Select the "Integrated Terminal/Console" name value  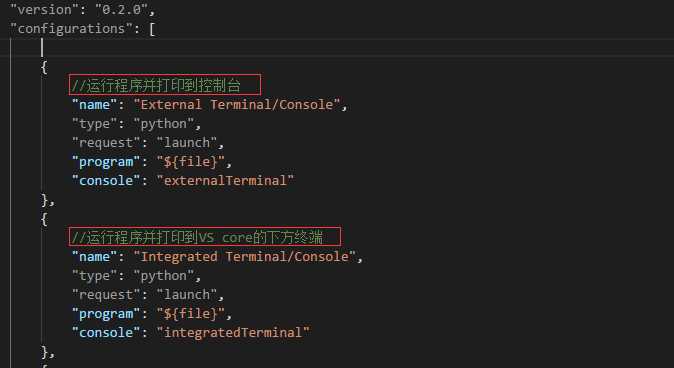pyautogui.click(x=245, y=257)
